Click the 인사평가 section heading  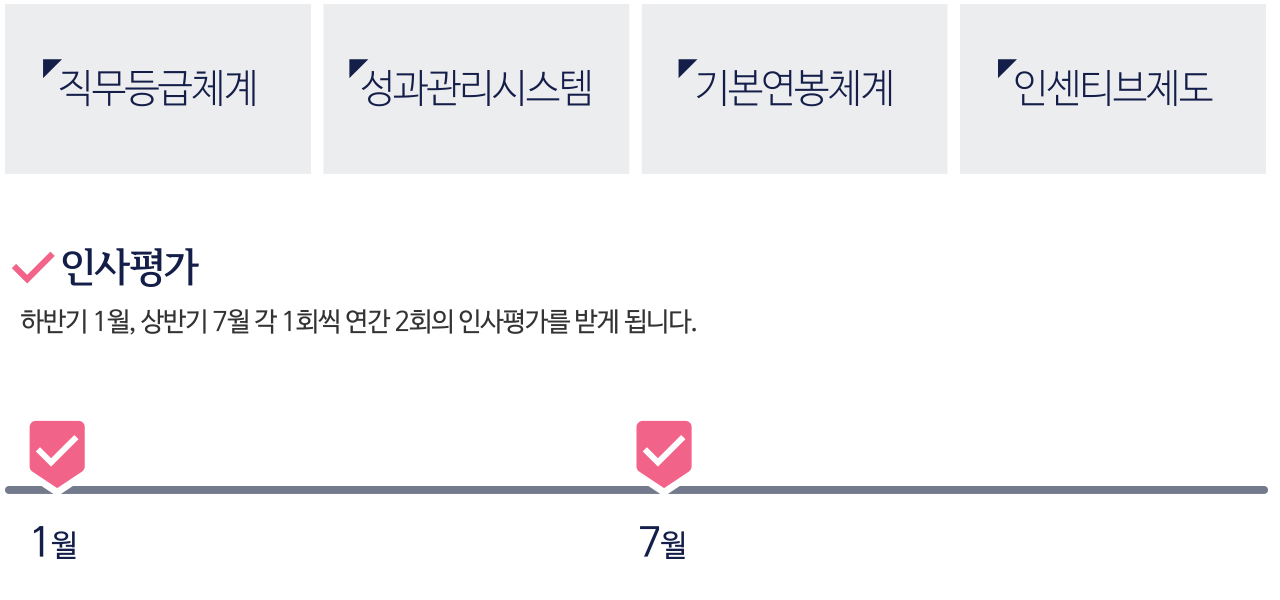(130, 267)
